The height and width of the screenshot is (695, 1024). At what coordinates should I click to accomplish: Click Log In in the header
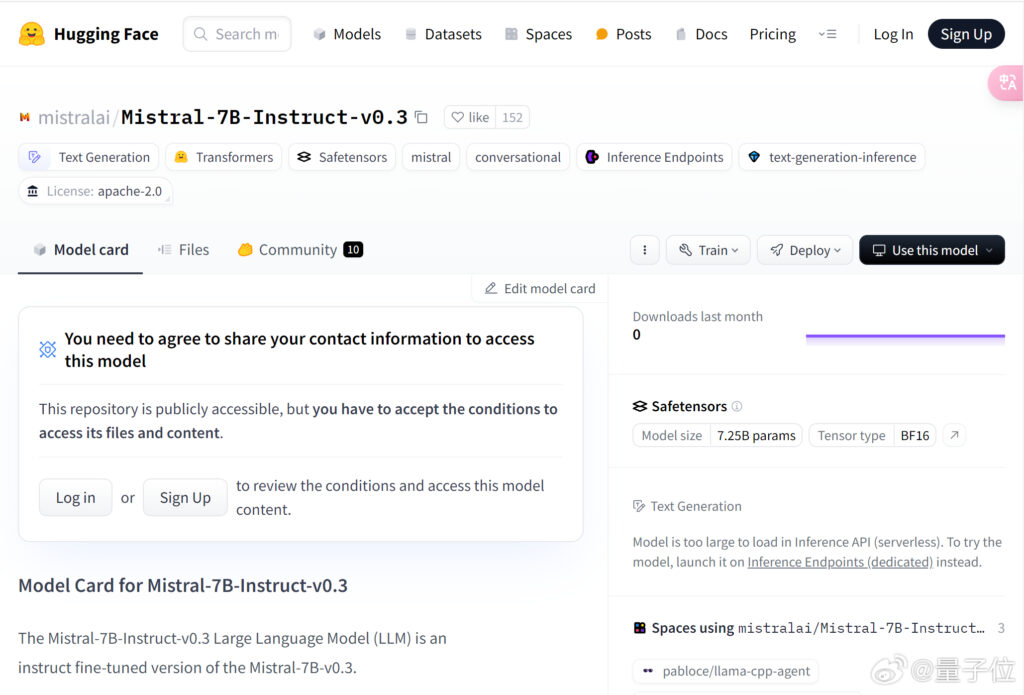[x=893, y=34]
